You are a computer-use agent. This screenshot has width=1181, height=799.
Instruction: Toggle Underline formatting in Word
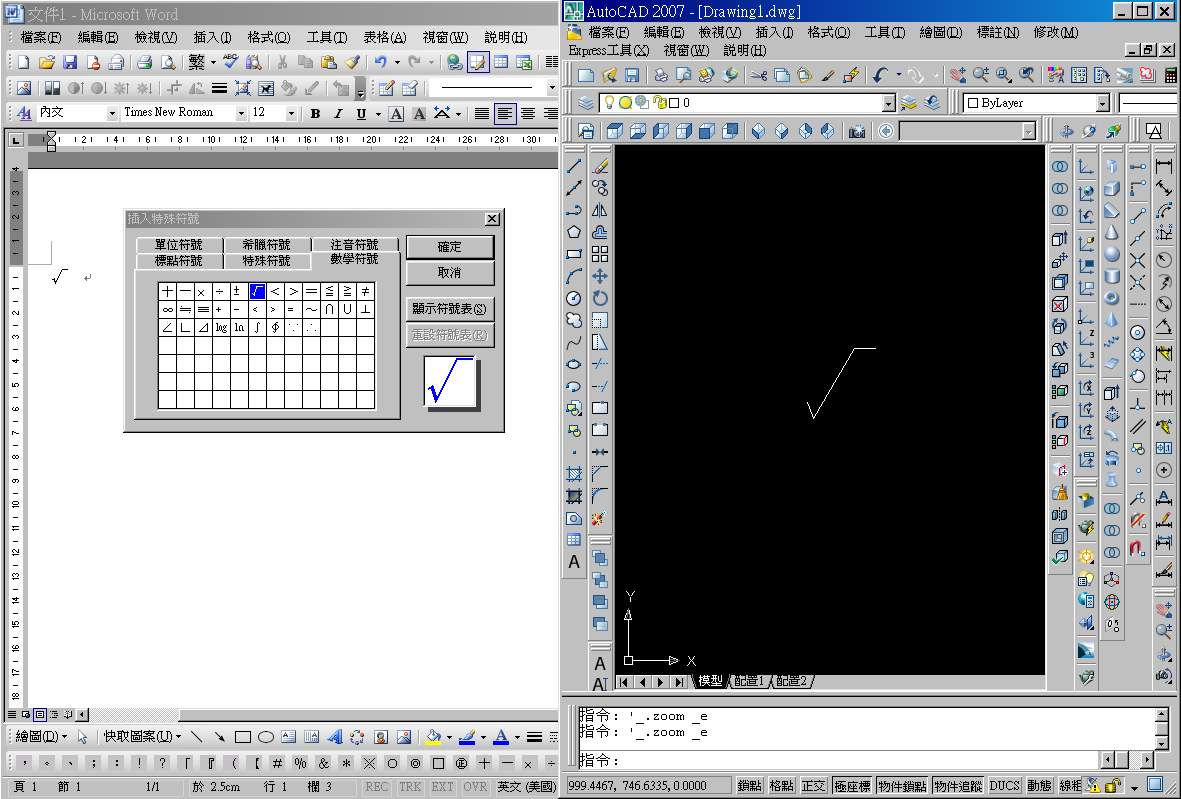(x=362, y=114)
